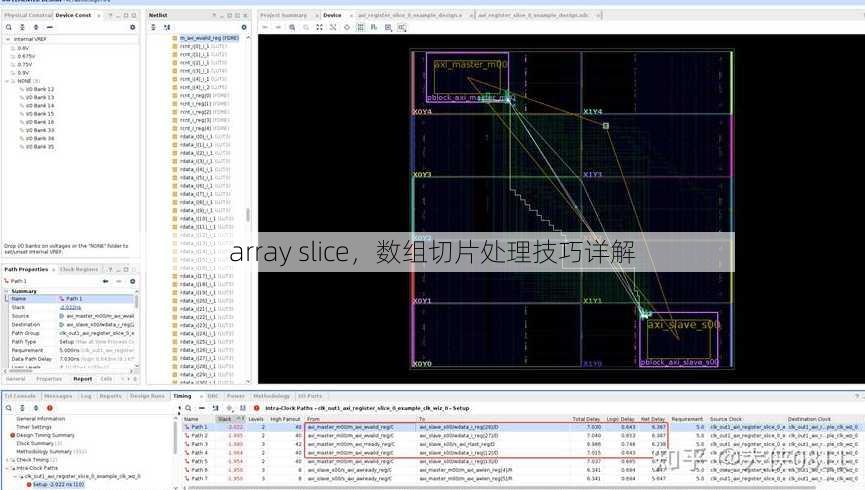Collapse Intra-Clock Paths tree node
The image size is (865, 490).
(8, 468)
